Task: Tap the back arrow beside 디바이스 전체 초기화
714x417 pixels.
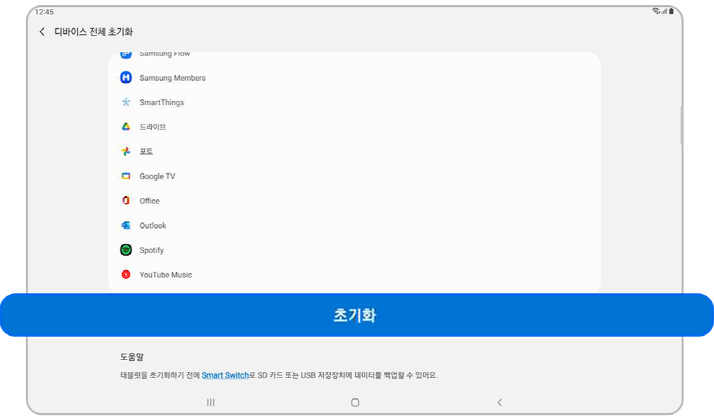Action: click(42, 31)
